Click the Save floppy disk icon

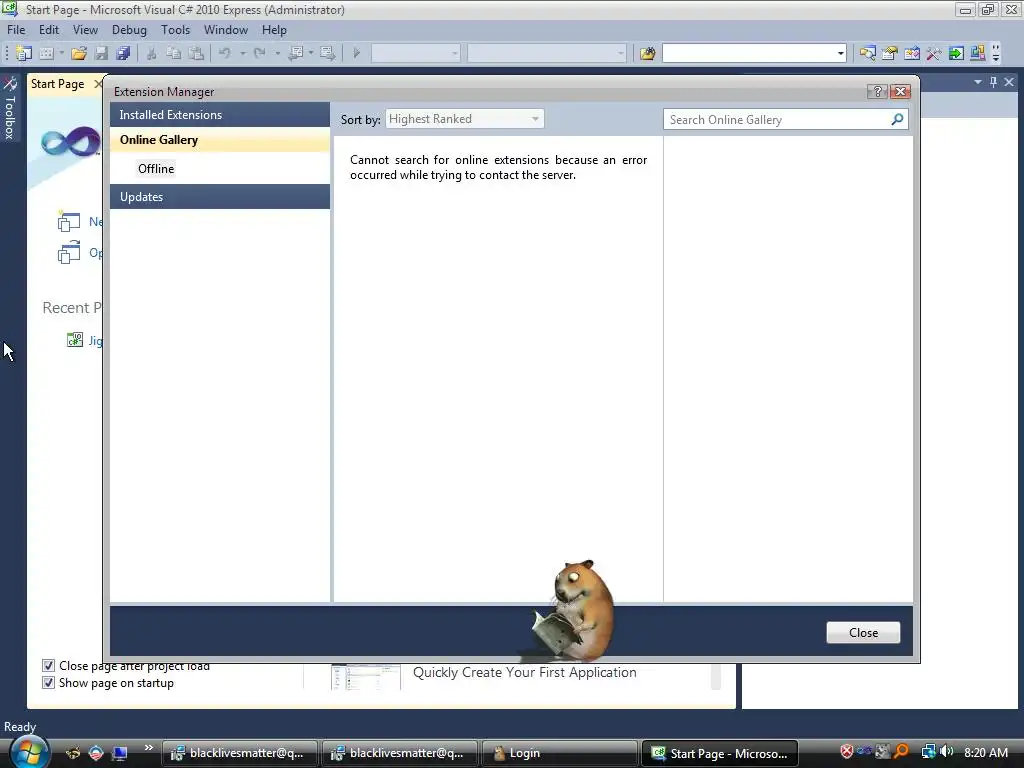101,53
